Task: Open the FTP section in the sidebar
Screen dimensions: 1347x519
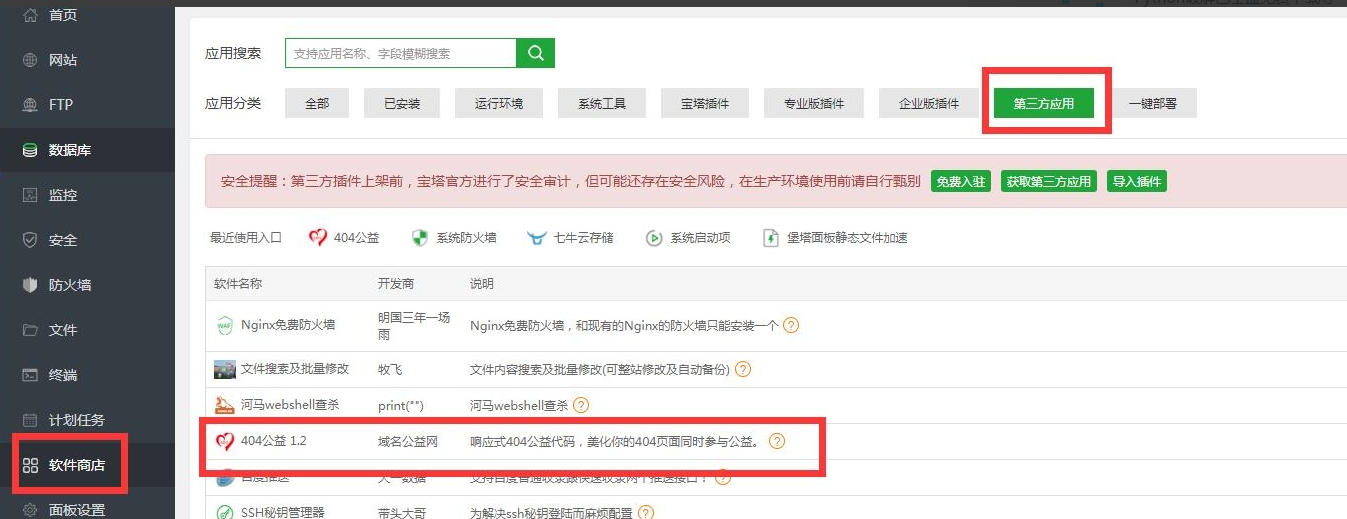Action: click(61, 105)
